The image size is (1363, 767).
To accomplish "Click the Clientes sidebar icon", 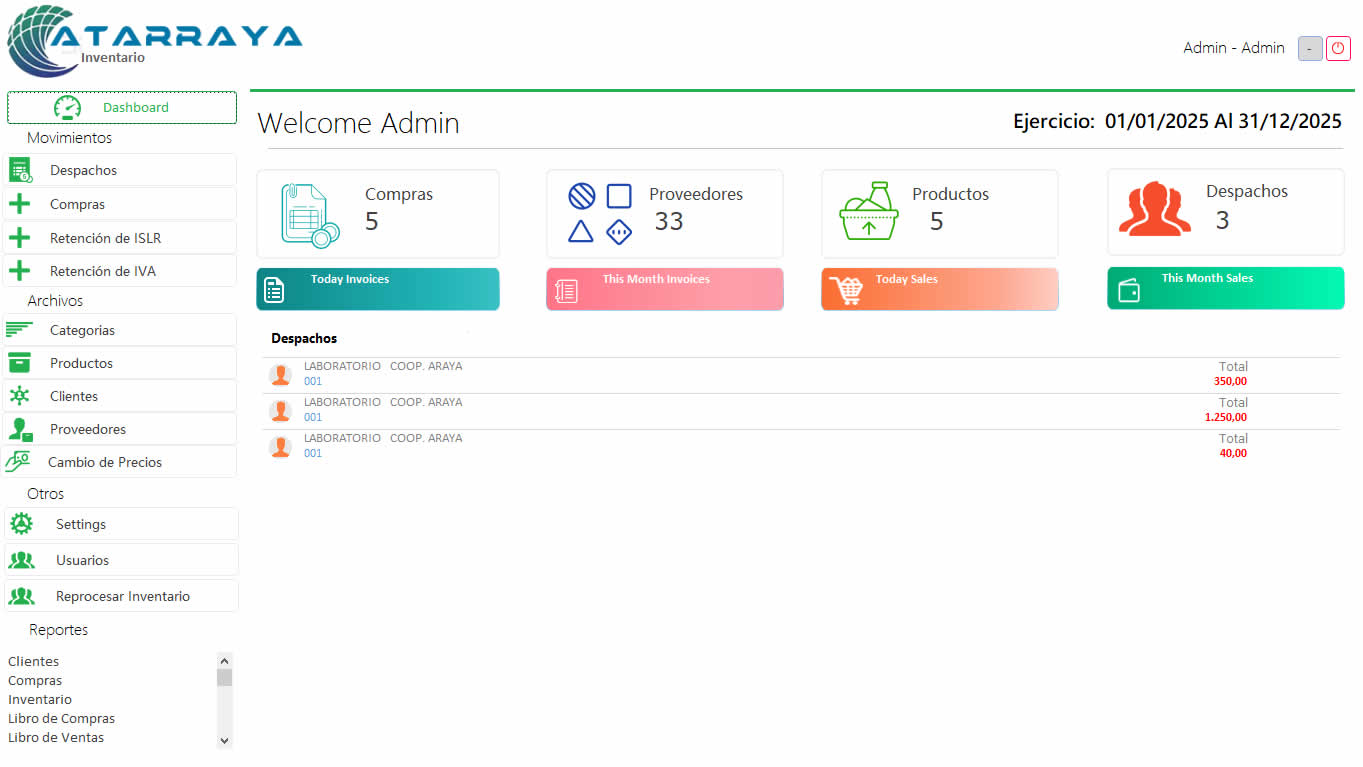I will click(x=19, y=396).
